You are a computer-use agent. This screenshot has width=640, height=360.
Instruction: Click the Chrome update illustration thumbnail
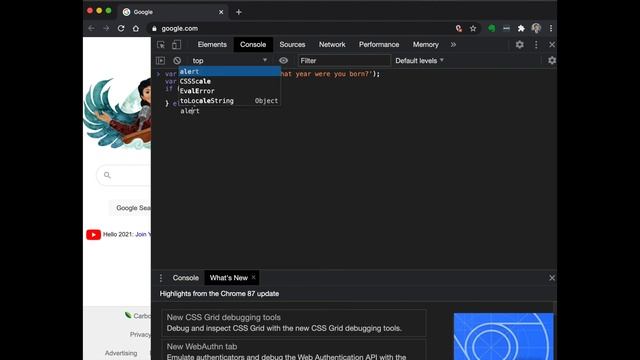(503, 336)
